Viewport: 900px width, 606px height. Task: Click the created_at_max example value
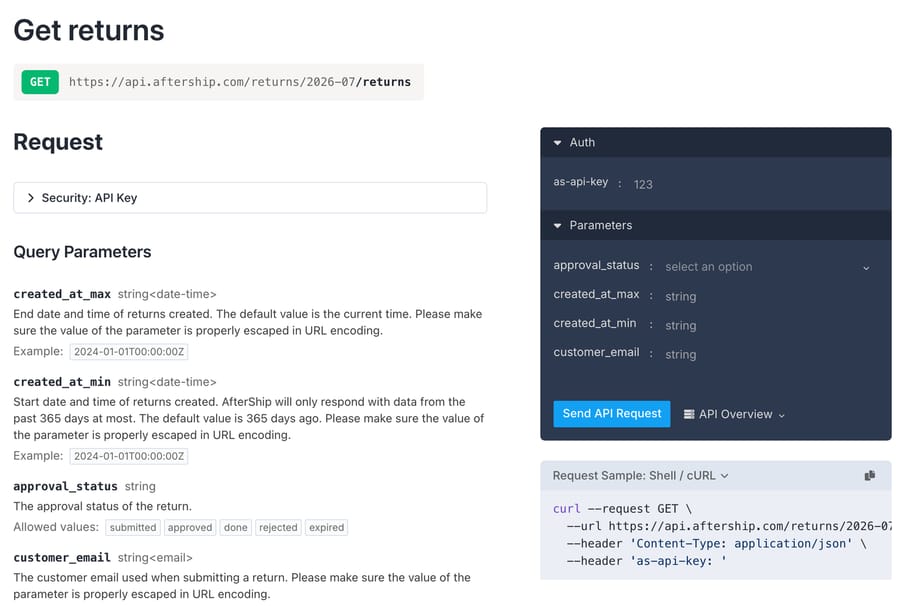coord(129,352)
